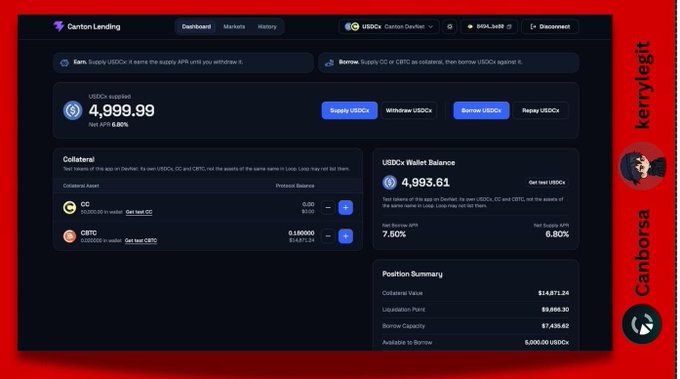Screen dimensions: 680x379
Task: Click the Position Summary heading
Action: click(x=412, y=274)
